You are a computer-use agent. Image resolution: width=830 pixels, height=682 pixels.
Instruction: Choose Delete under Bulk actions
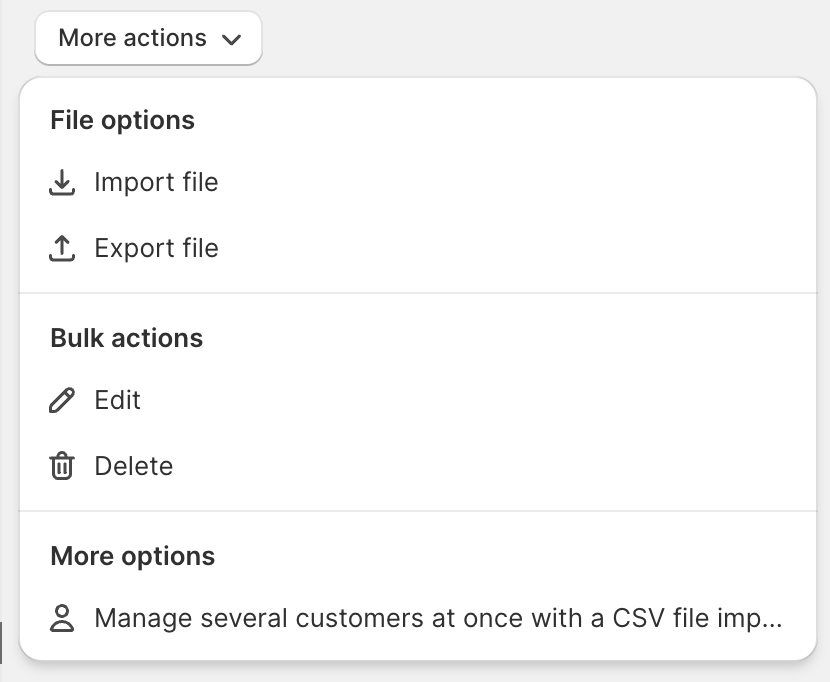(418, 466)
